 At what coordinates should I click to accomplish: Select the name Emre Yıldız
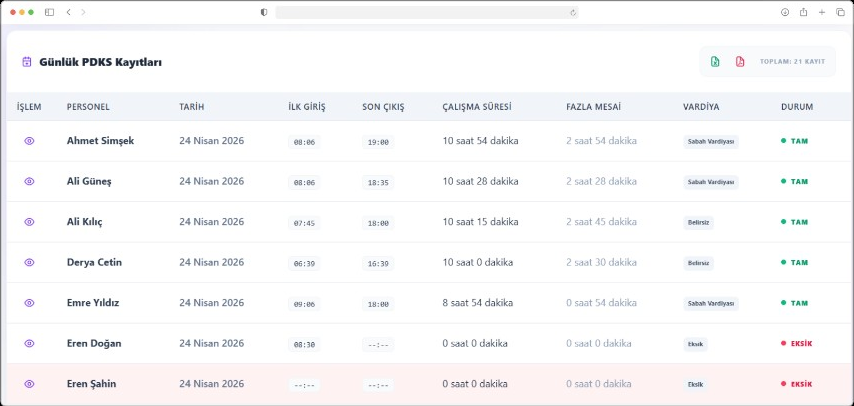point(93,303)
